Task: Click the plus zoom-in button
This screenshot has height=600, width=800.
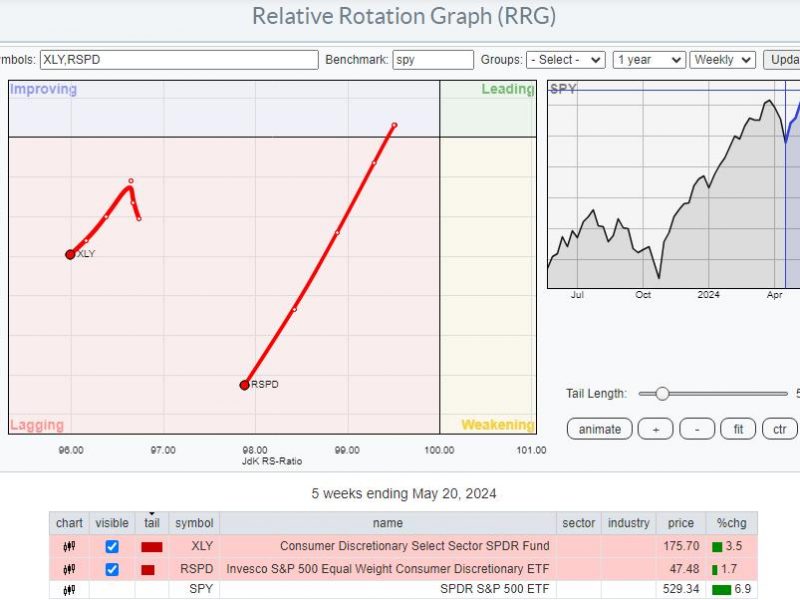Action: [x=656, y=429]
